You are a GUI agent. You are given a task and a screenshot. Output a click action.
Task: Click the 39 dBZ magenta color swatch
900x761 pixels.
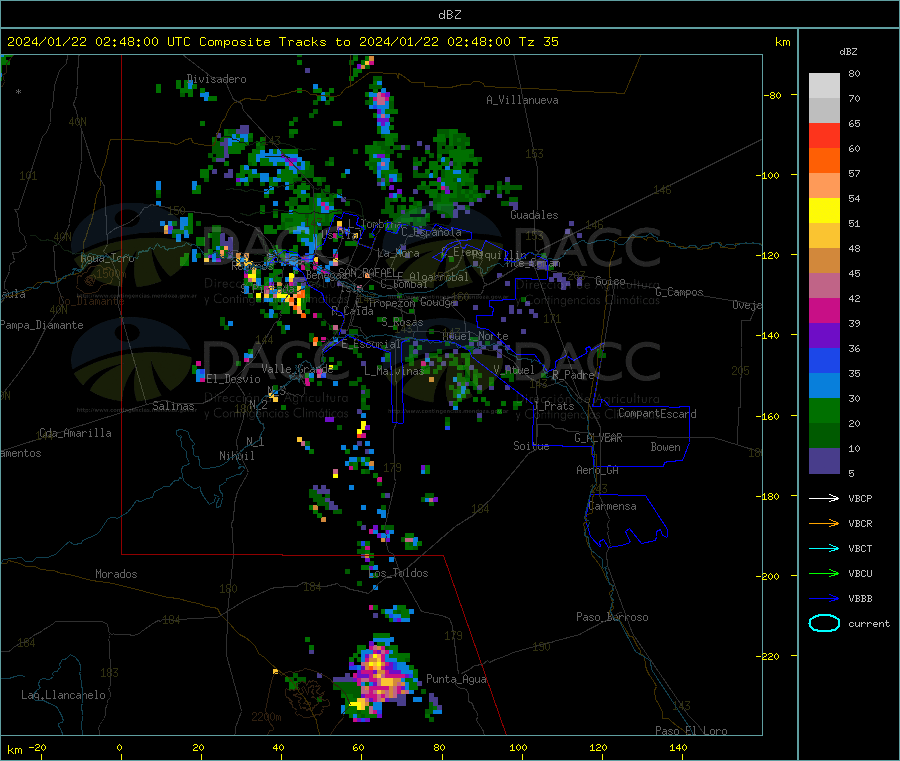[824, 310]
